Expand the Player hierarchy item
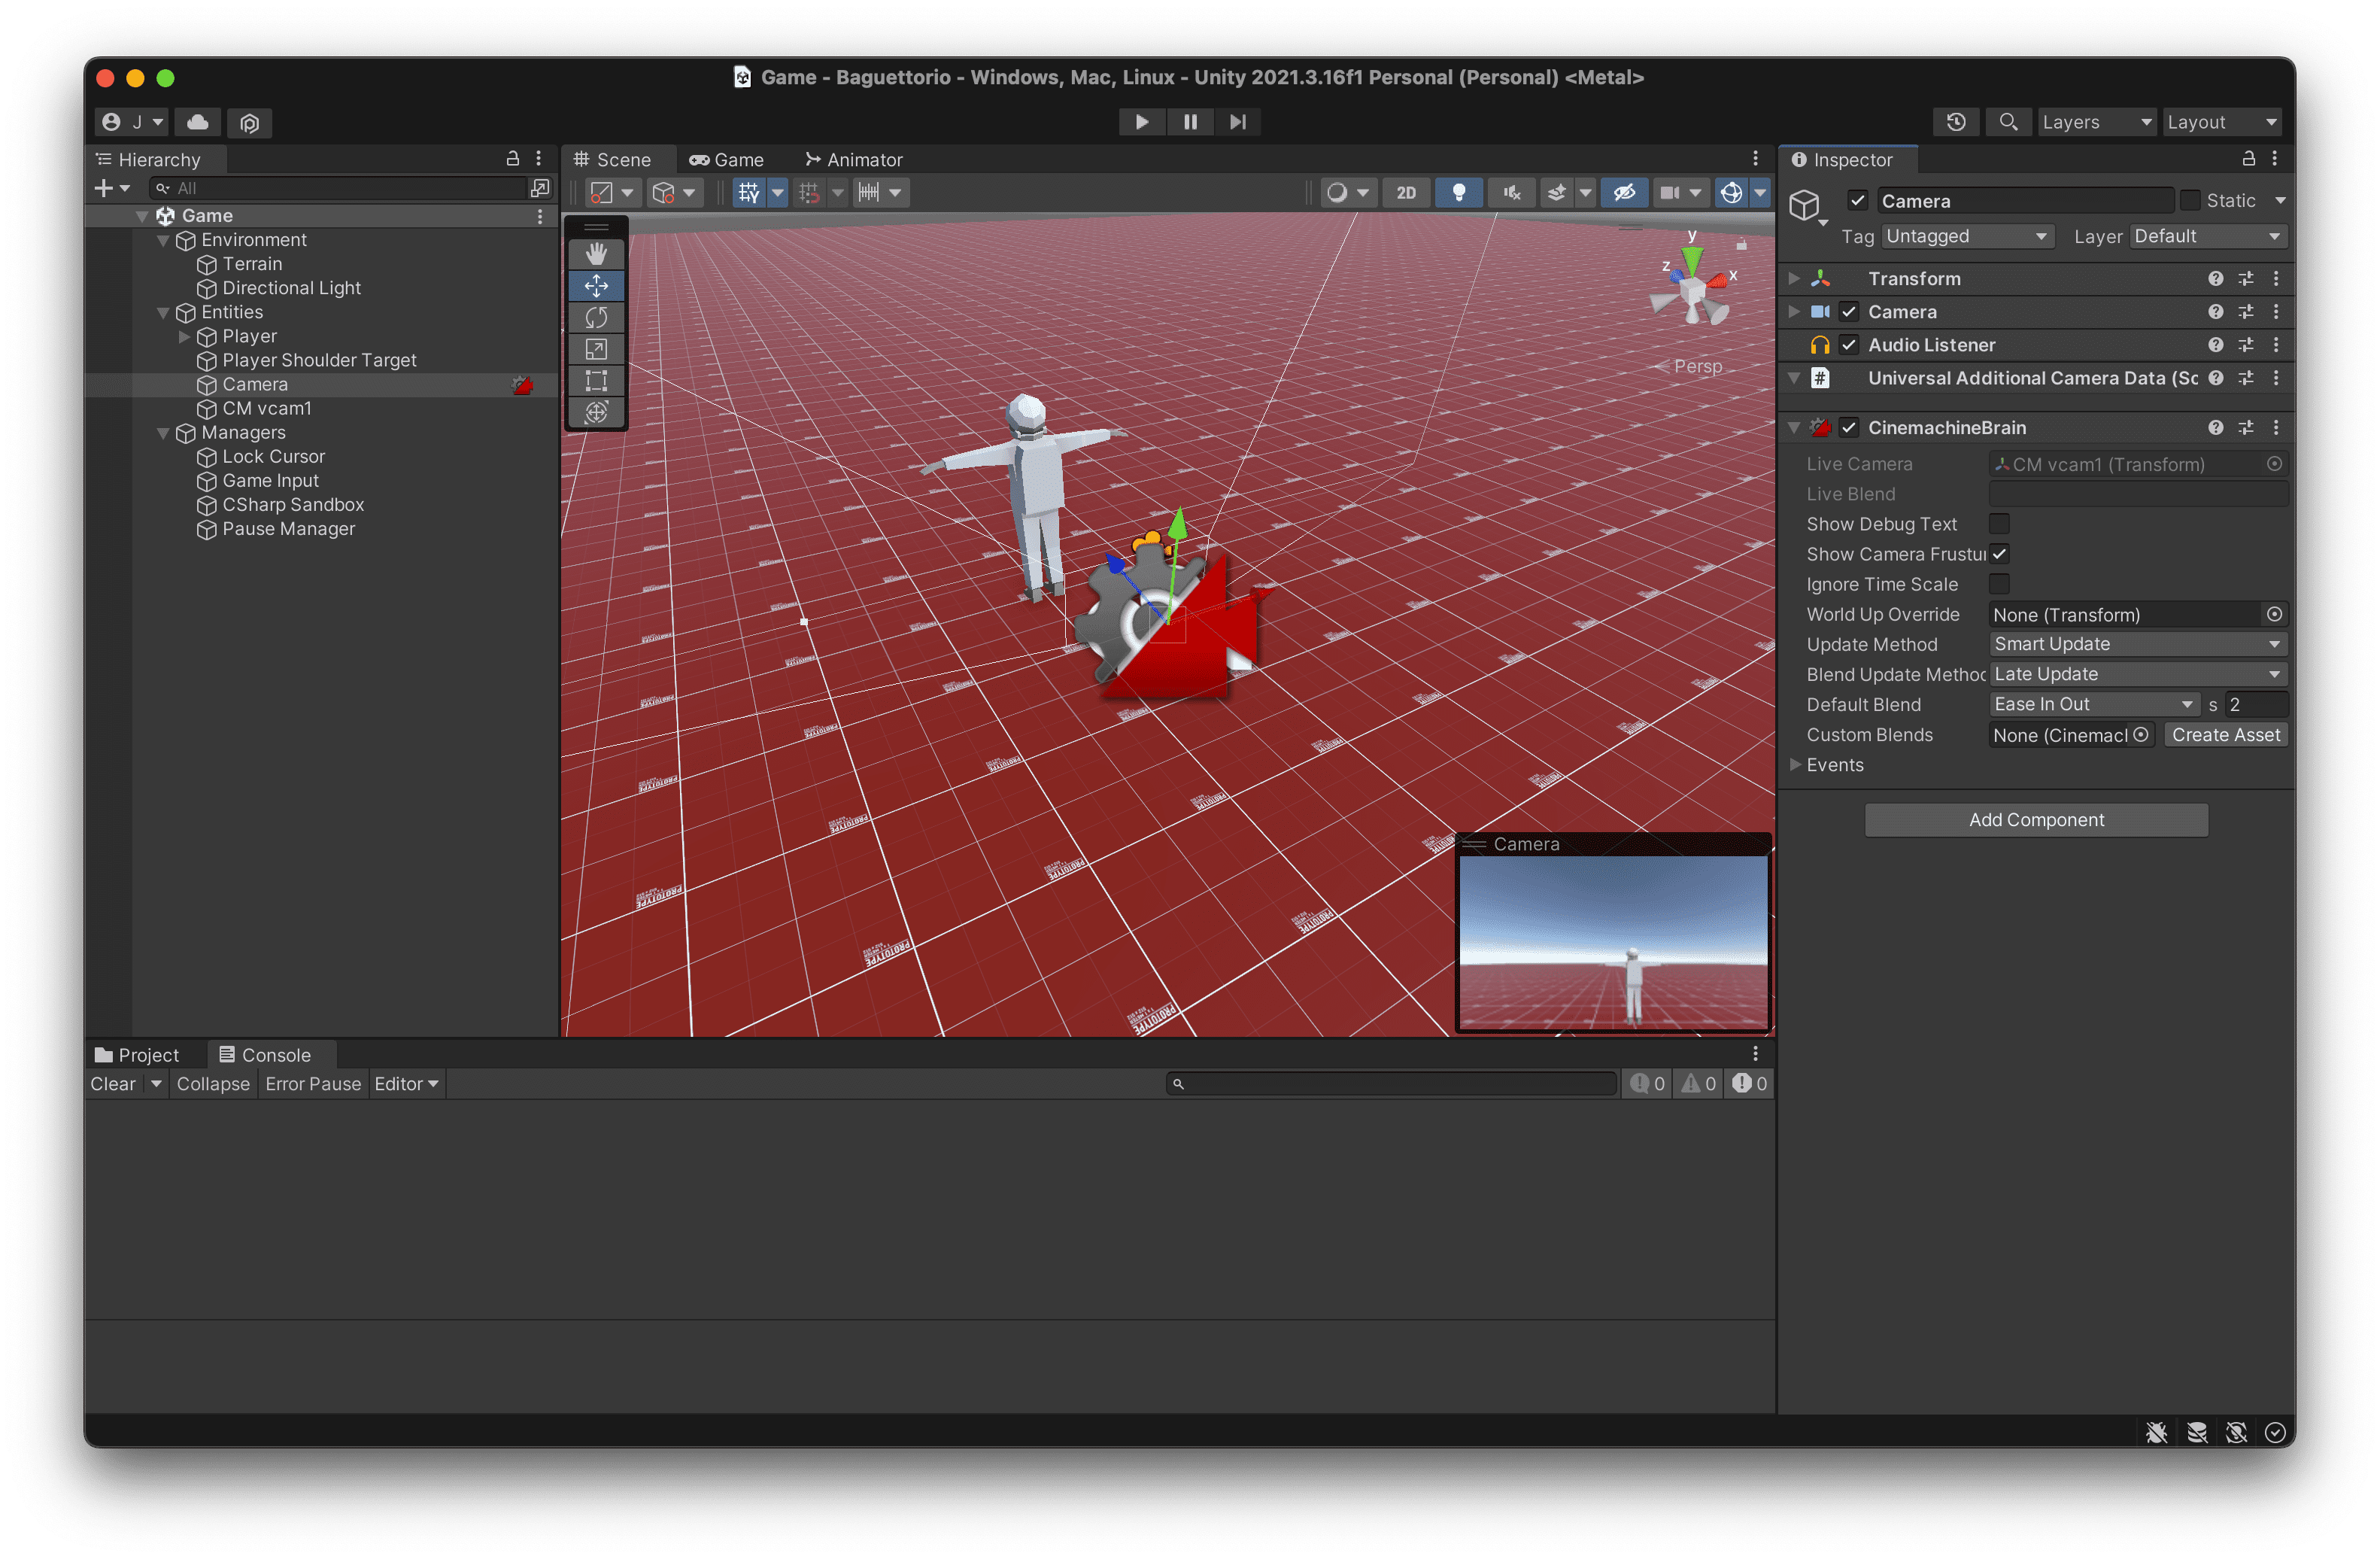Image resolution: width=2380 pixels, height=1559 pixels. click(x=184, y=337)
